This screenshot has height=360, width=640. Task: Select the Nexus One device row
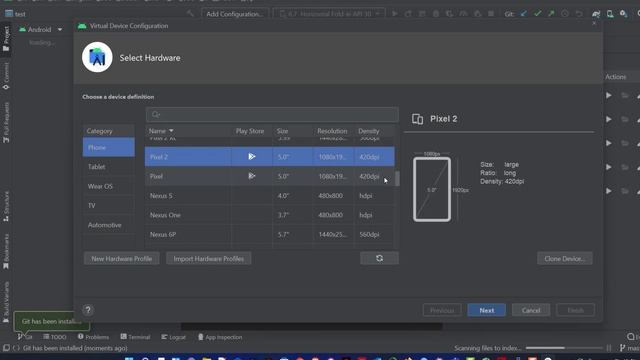click(270, 215)
